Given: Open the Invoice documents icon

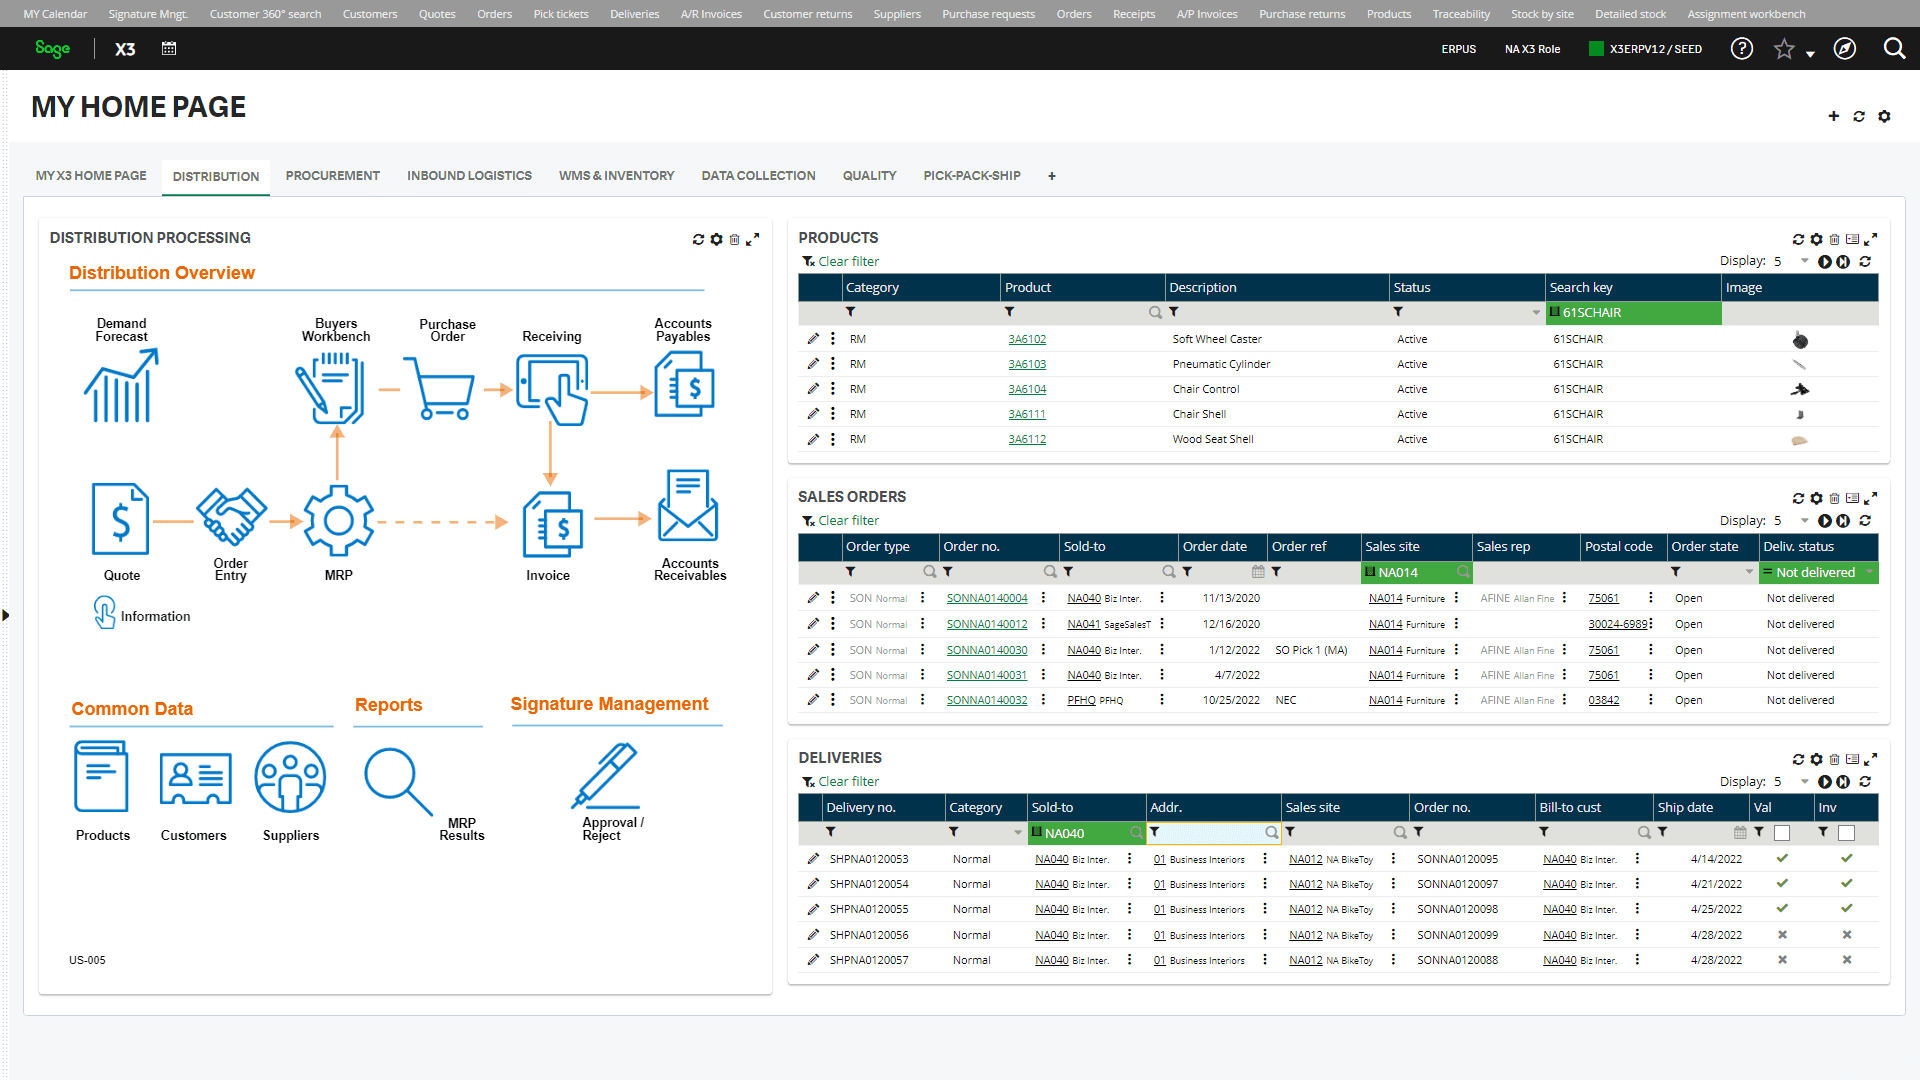Looking at the screenshot, I should (553, 524).
